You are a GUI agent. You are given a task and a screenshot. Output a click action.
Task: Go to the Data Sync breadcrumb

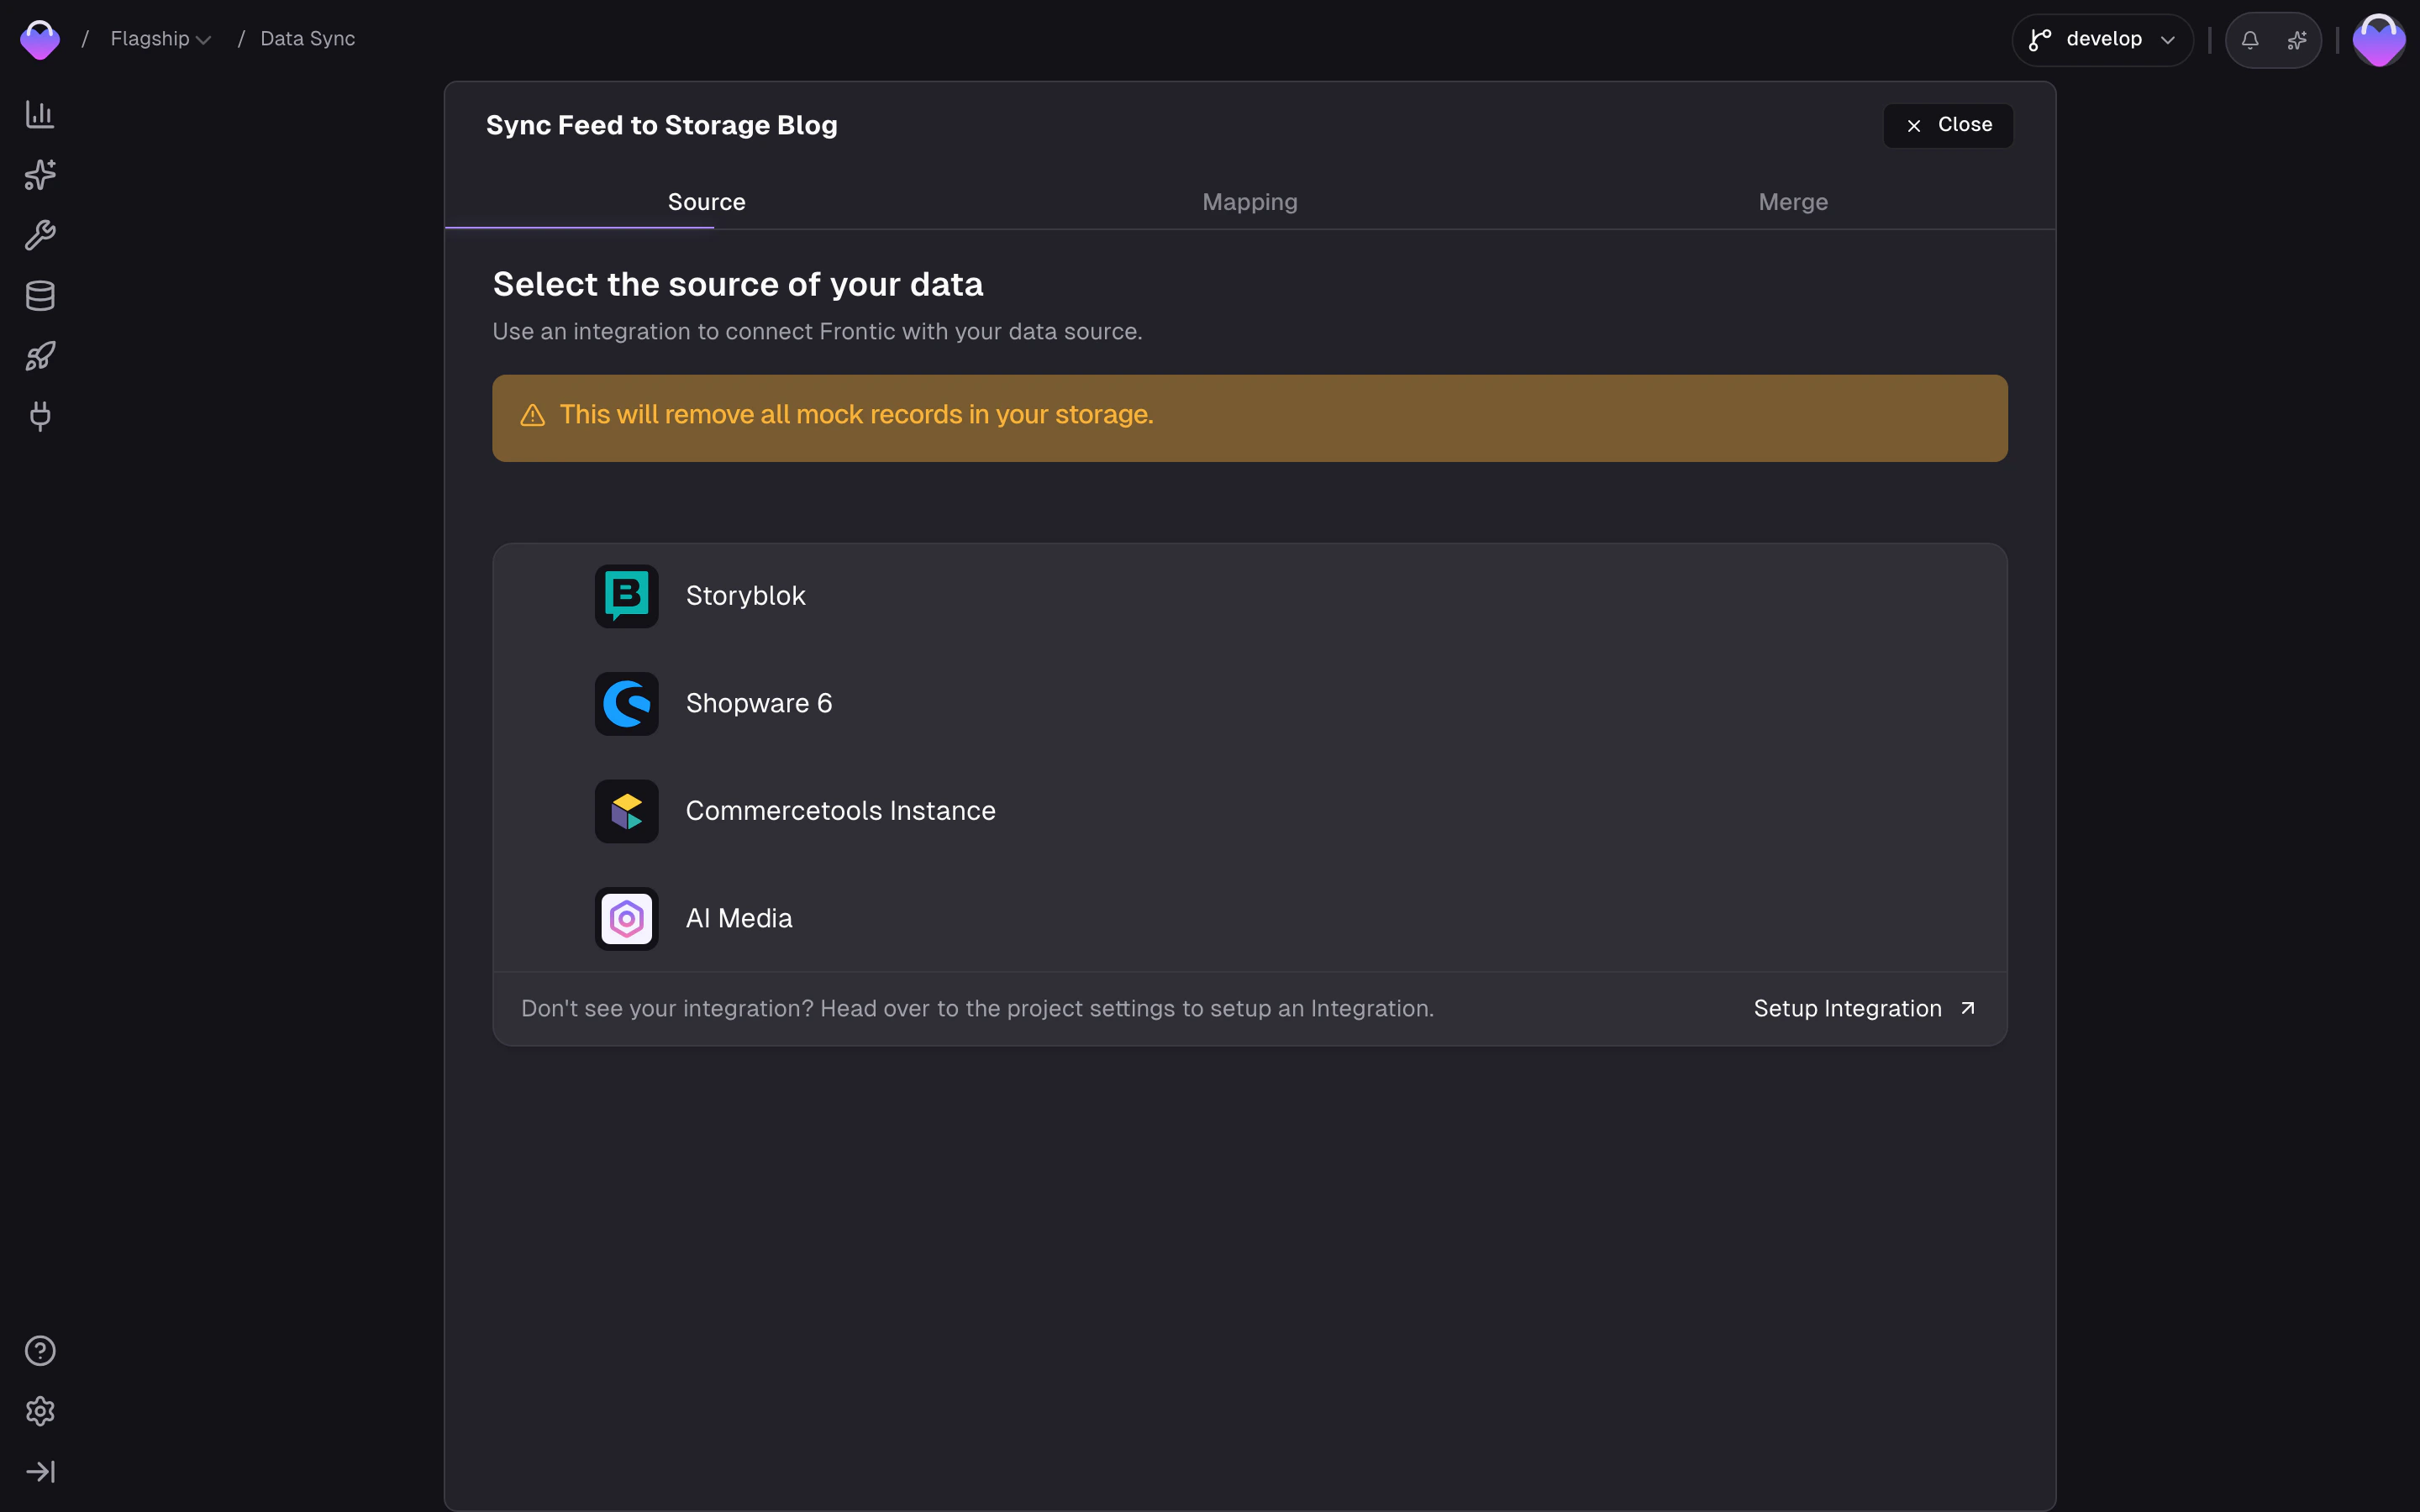tap(308, 39)
